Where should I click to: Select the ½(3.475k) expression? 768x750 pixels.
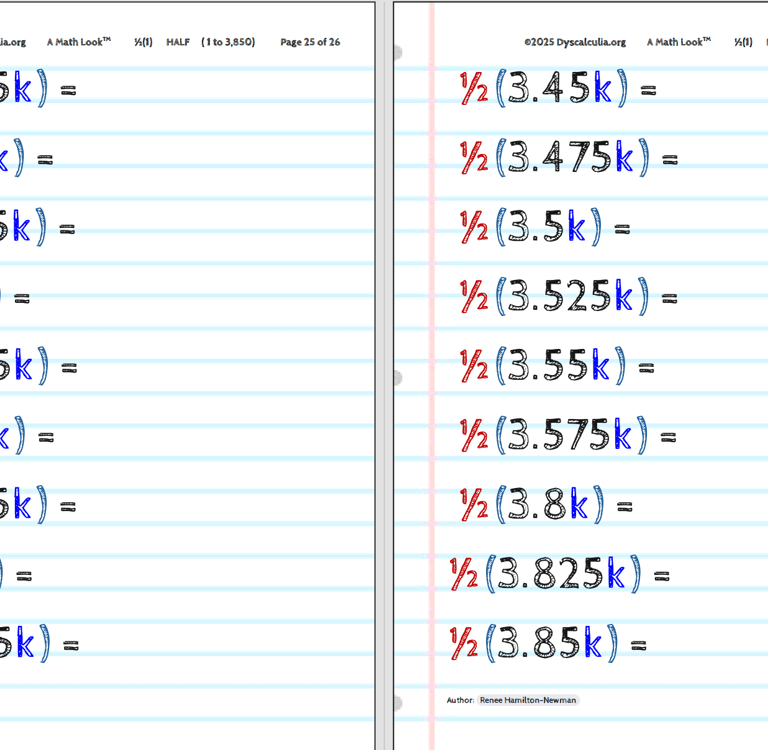(569, 158)
